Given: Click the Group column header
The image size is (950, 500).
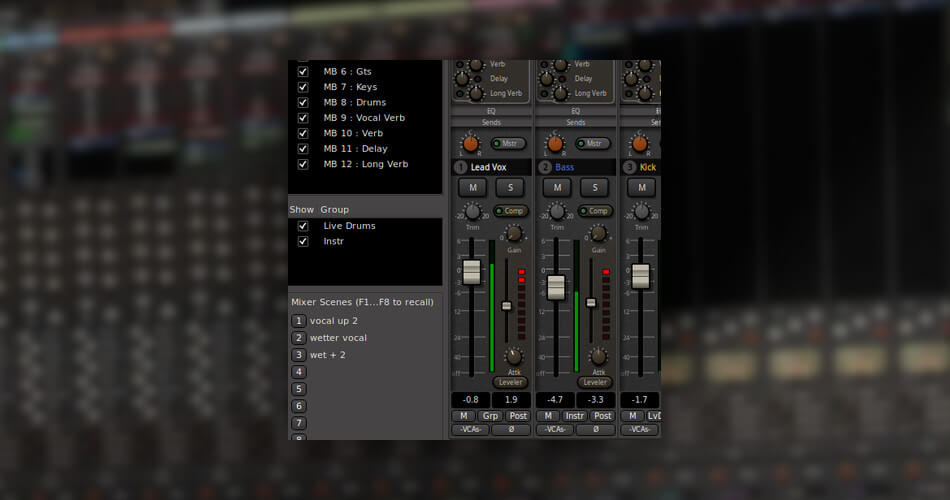Looking at the screenshot, I should [334, 210].
